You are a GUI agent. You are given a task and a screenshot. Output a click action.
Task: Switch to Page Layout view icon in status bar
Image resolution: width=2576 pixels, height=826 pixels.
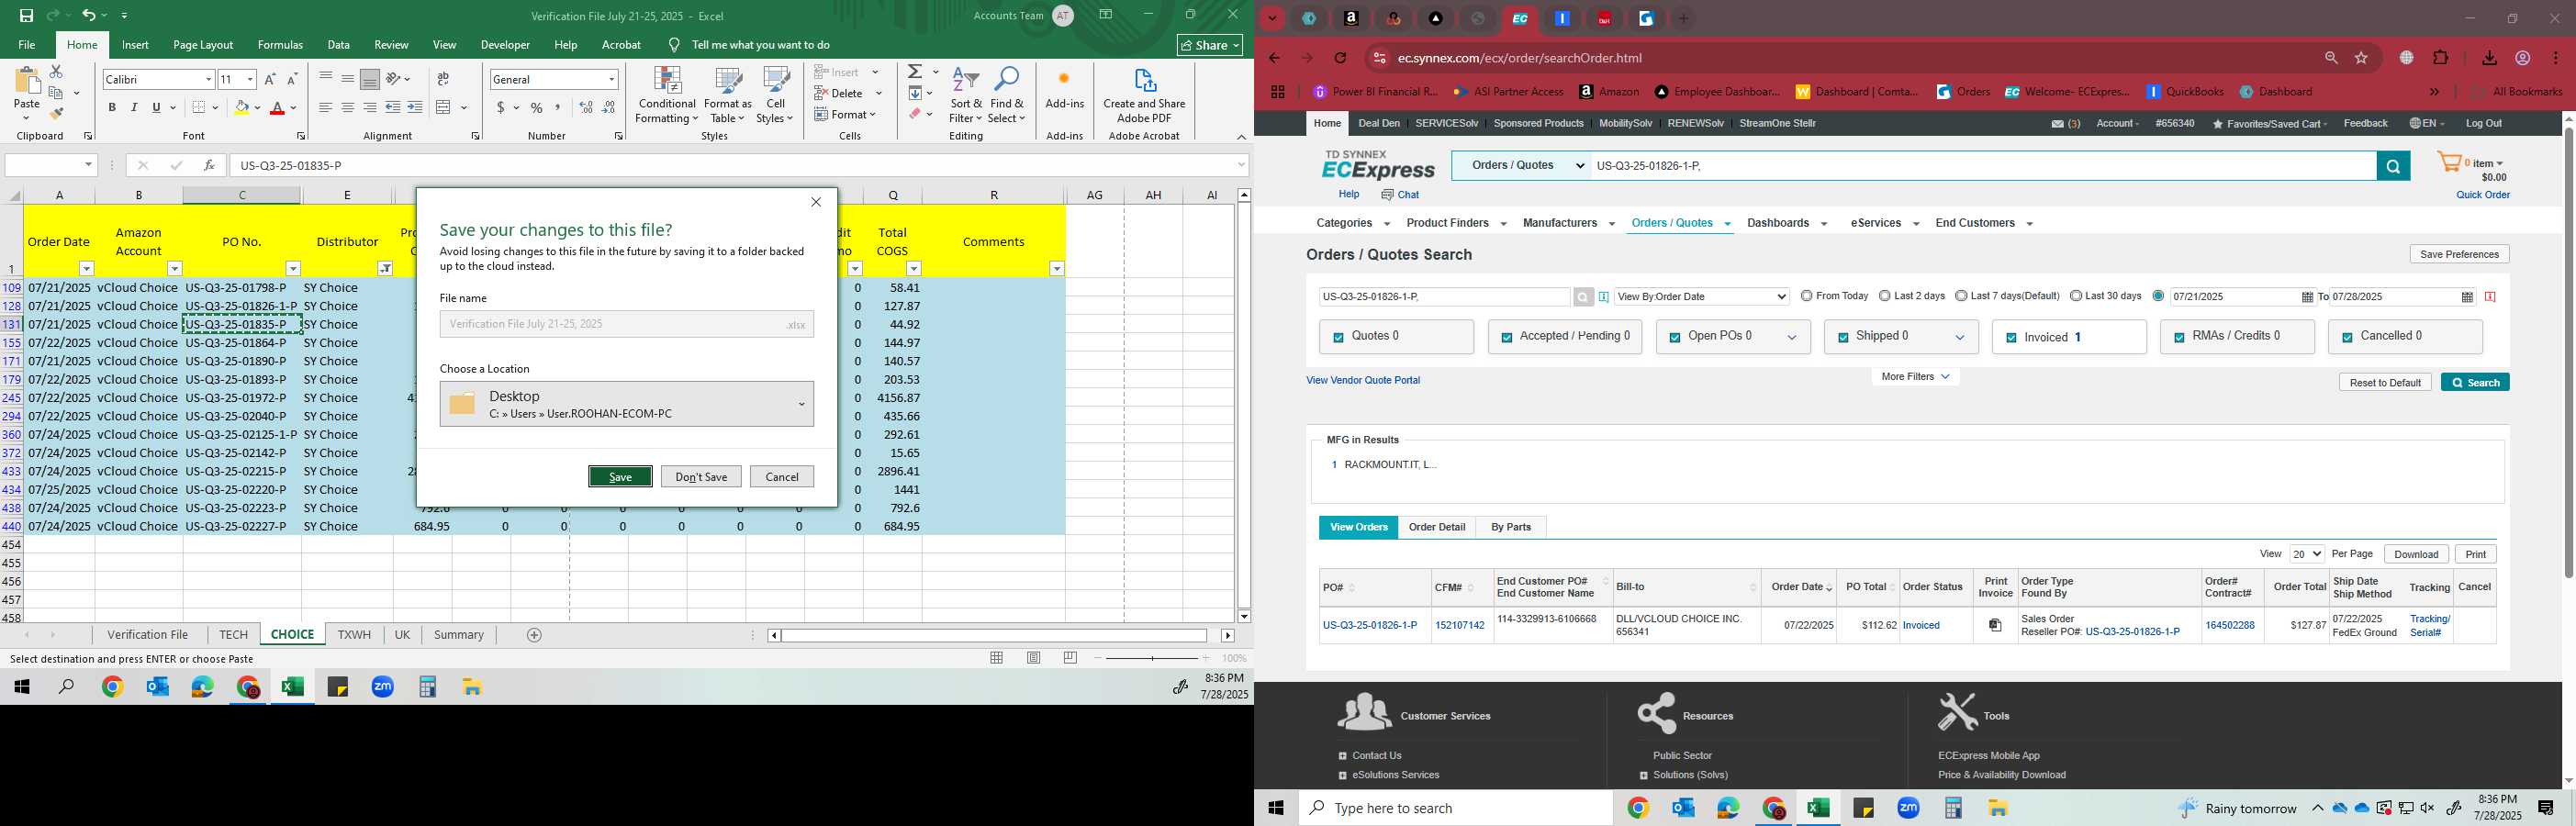click(1034, 658)
